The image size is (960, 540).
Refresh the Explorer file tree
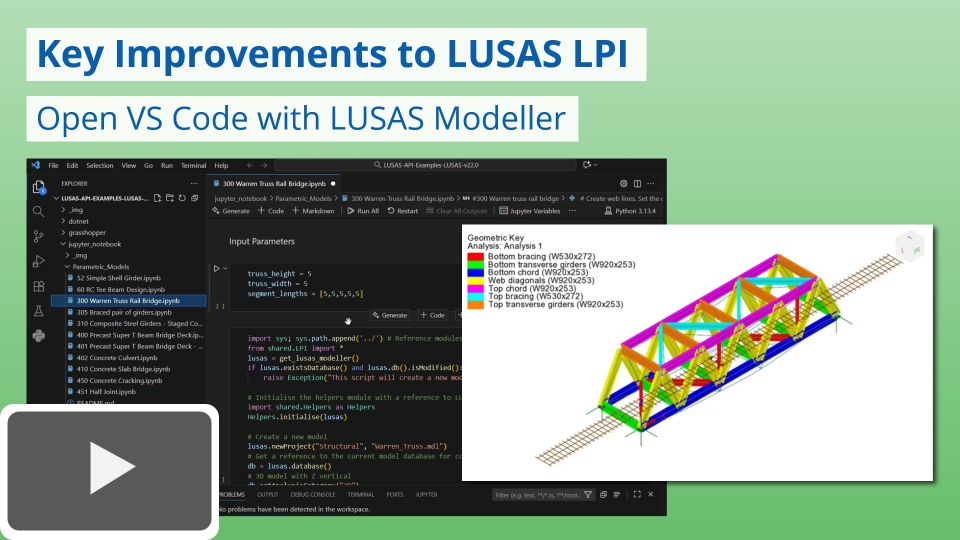click(183, 198)
